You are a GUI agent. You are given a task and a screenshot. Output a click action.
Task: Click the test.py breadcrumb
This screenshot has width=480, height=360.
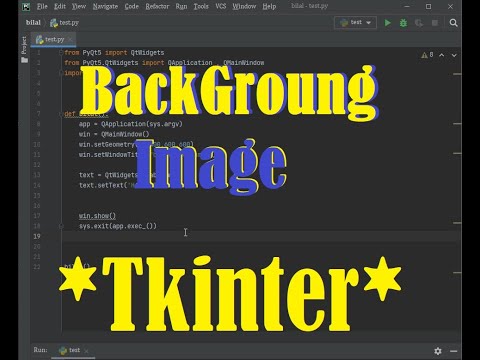pyautogui.click(x=65, y=23)
